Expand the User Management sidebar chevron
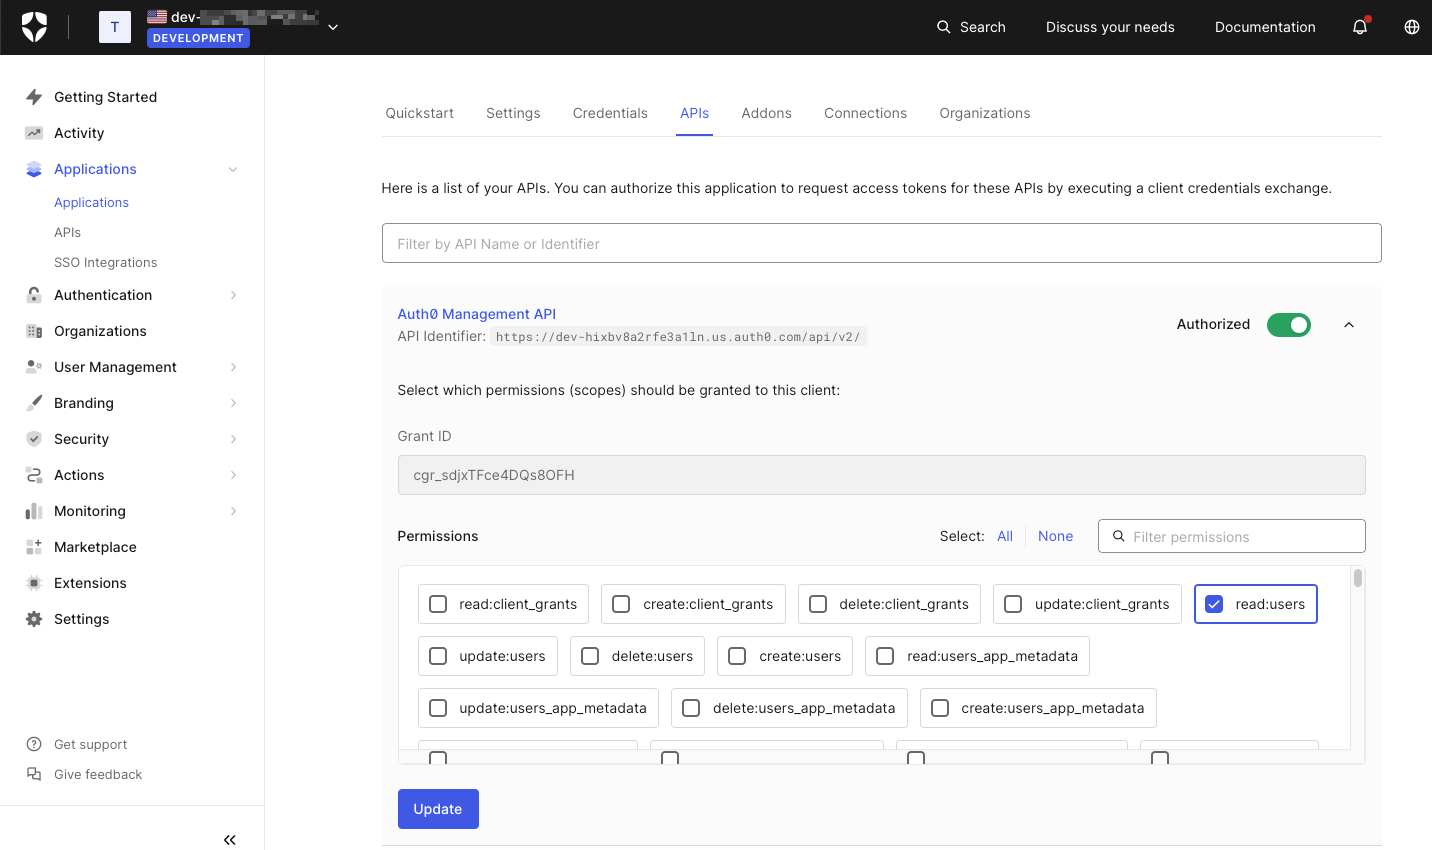This screenshot has width=1432, height=850. pyautogui.click(x=233, y=367)
